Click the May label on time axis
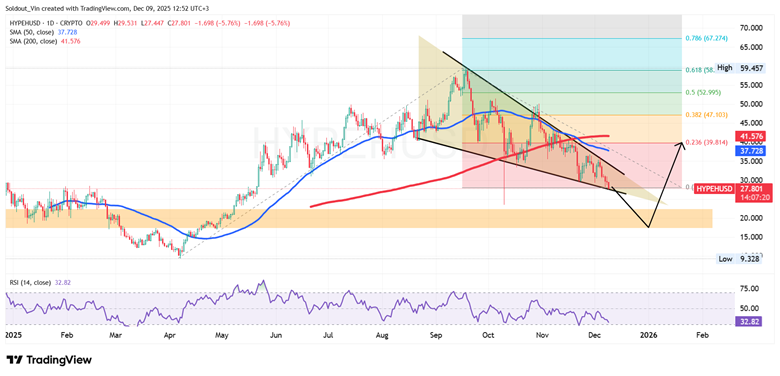The width and height of the screenshot is (780, 376). point(222,336)
